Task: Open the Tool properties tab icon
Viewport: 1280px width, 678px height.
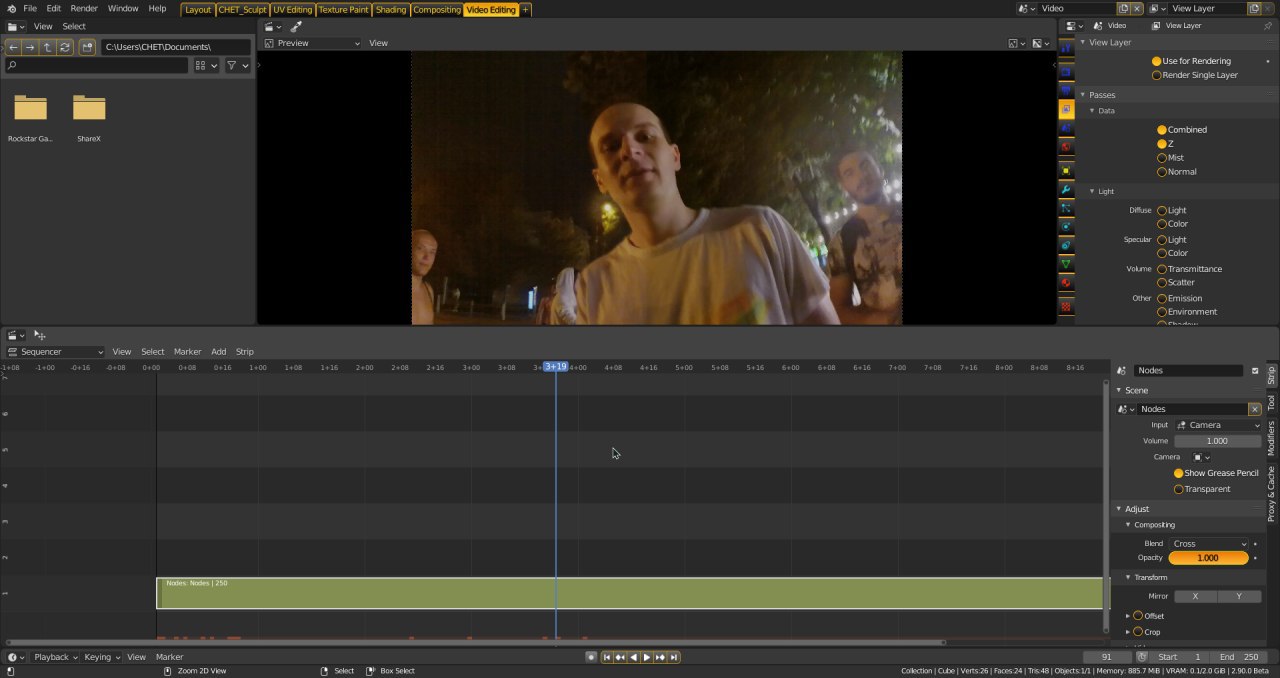Action: tap(1066, 47)
